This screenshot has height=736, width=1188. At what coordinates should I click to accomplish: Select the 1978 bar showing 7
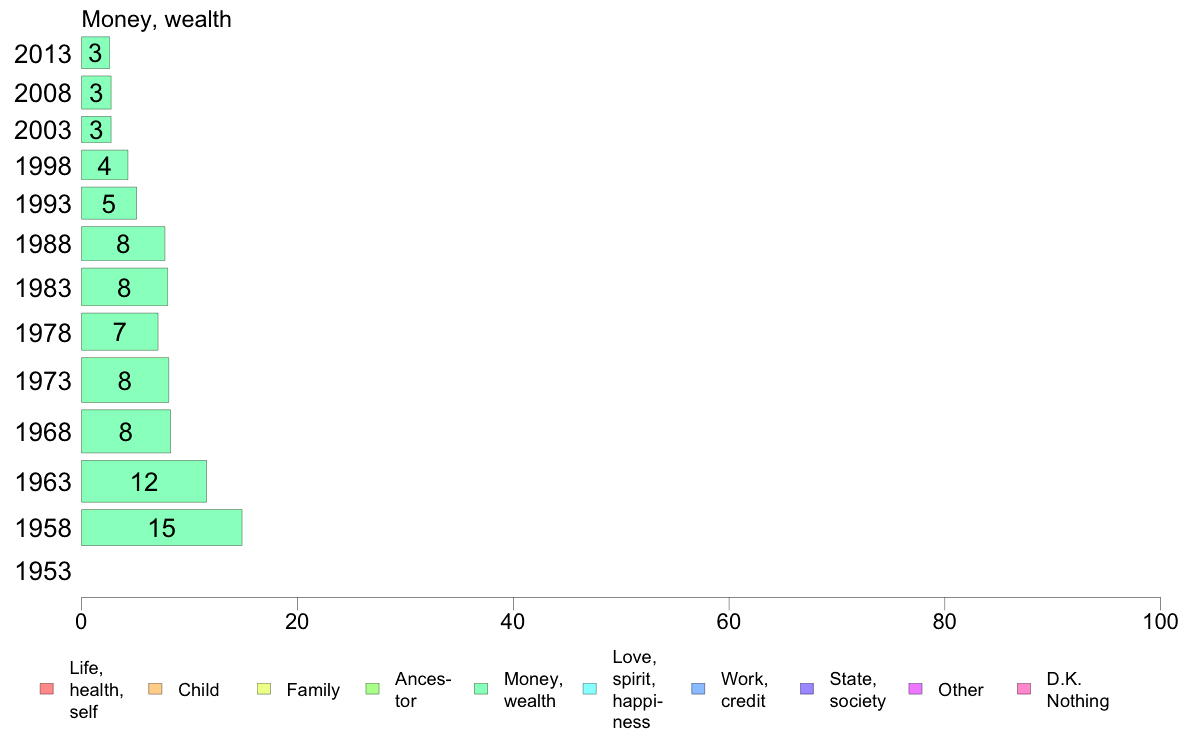pyautogui.click(x=120, y=332)
